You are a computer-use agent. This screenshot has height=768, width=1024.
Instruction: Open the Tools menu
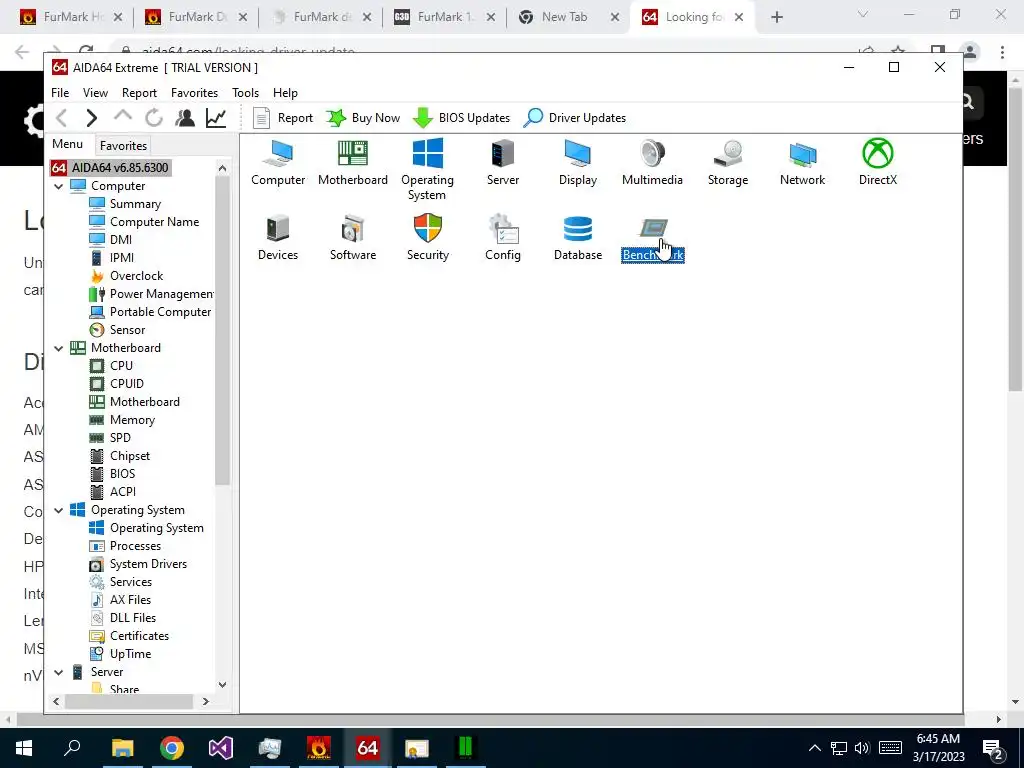point(246,93)
